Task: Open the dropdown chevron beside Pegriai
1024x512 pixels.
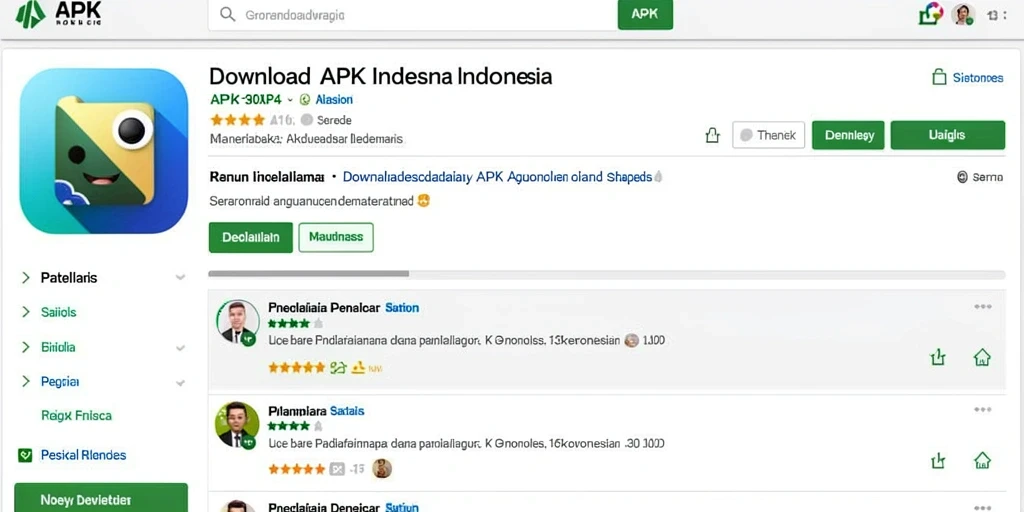Action: (180, 383)
